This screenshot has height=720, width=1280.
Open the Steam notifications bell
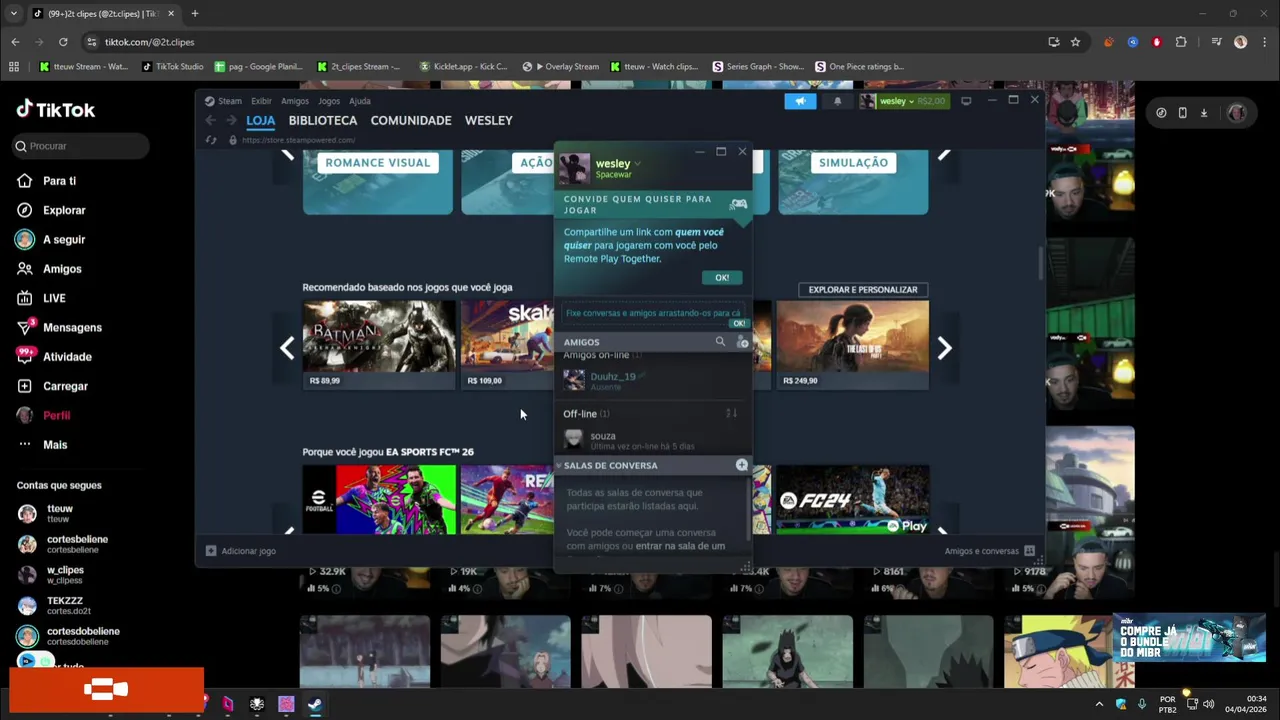pos(837,101)
